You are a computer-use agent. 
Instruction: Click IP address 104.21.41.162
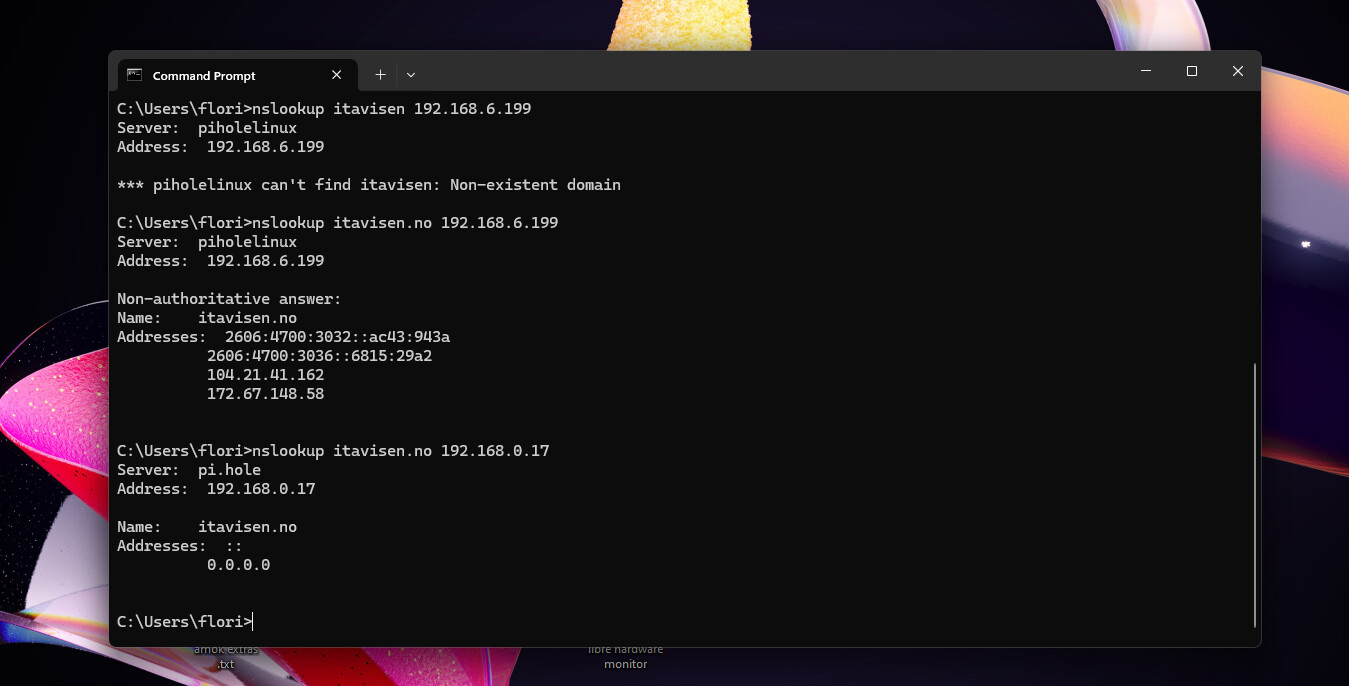point(265,375)
